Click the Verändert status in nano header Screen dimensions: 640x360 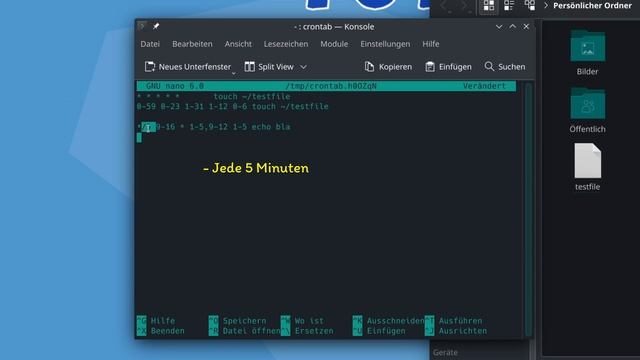[484, 86]
